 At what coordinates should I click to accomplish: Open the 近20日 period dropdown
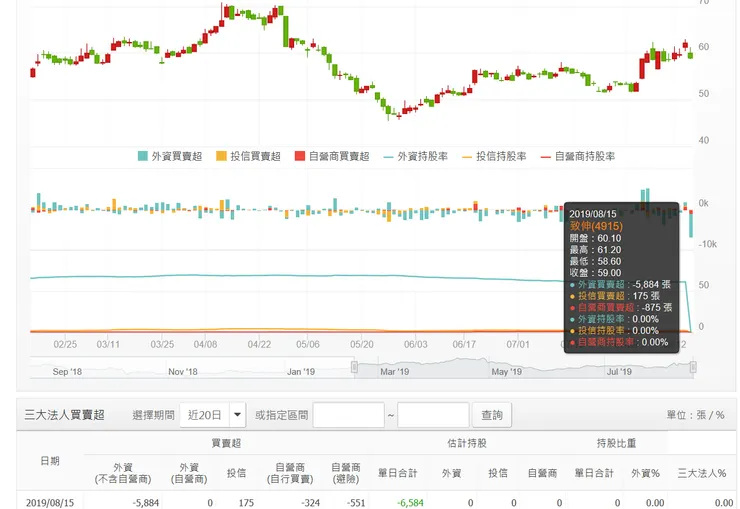(213, 415)
